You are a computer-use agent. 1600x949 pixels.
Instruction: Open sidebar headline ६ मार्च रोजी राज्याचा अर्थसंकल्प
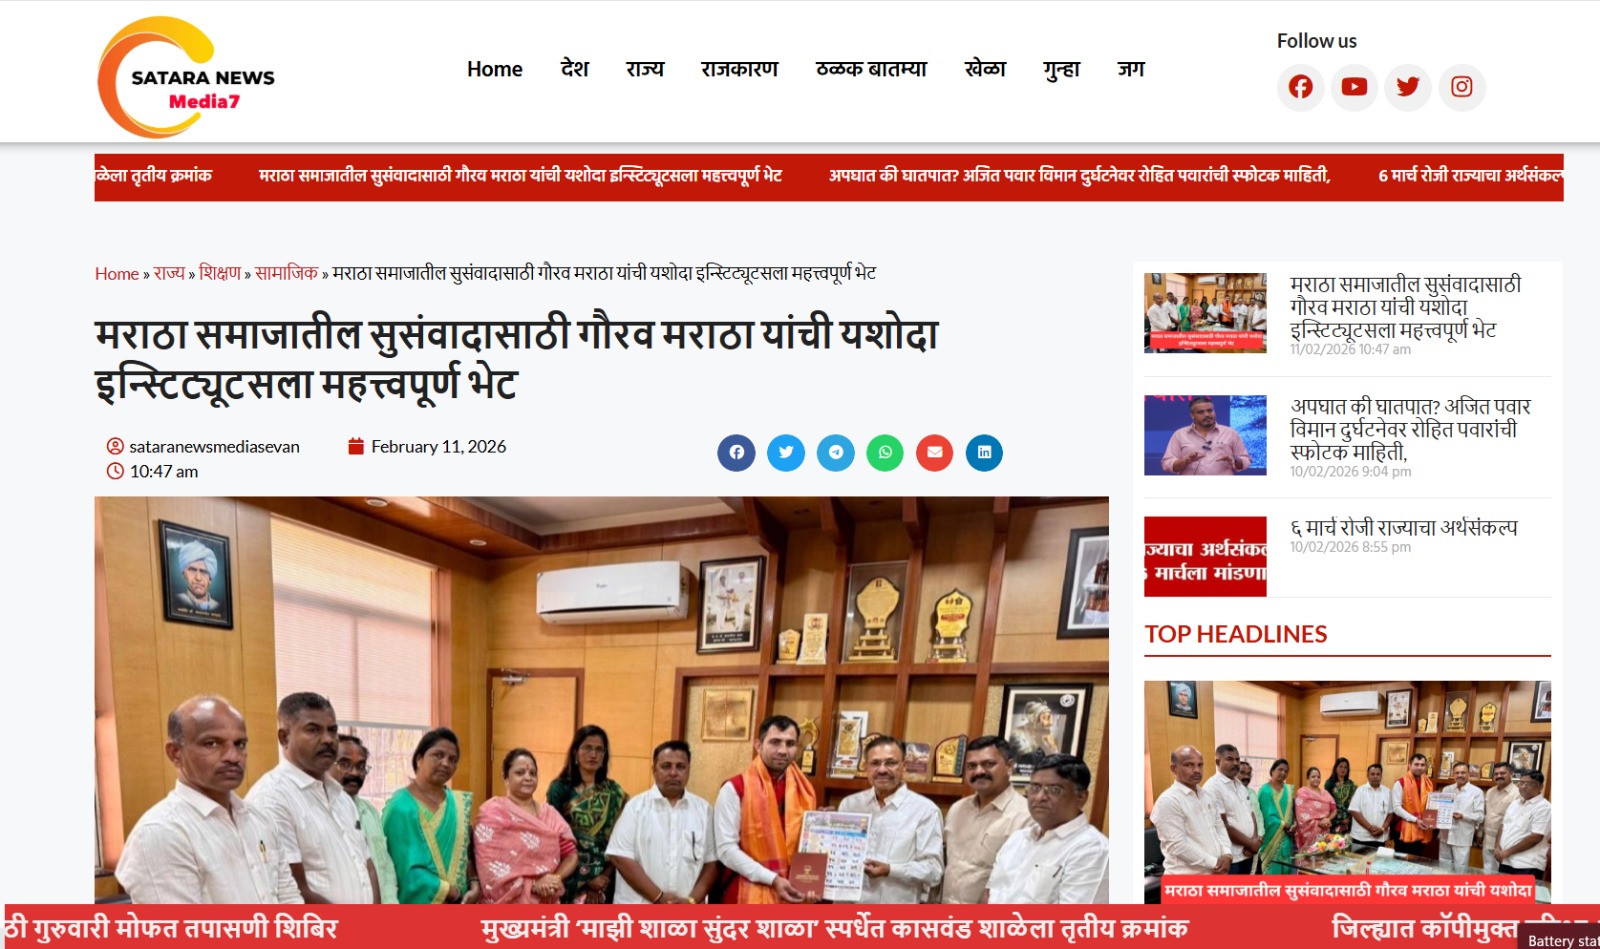tap(1404, 527)
